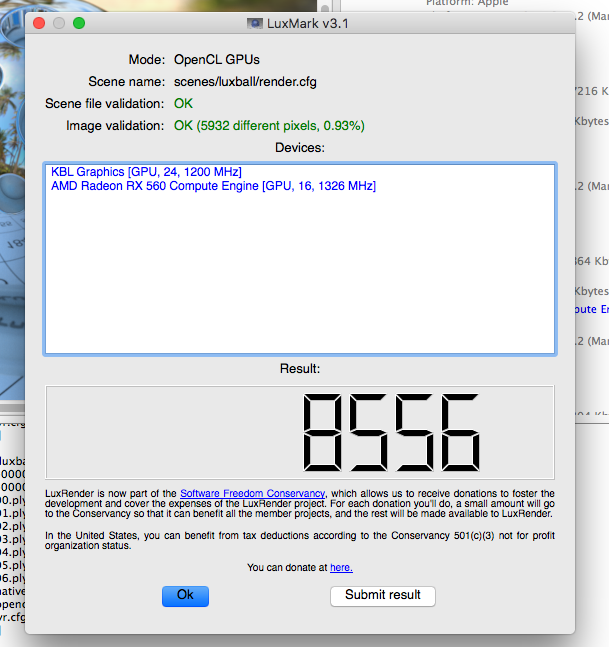Screen dimensions: 609x647
Task: Click the scene file validation OK value
Action: point(183,104)
